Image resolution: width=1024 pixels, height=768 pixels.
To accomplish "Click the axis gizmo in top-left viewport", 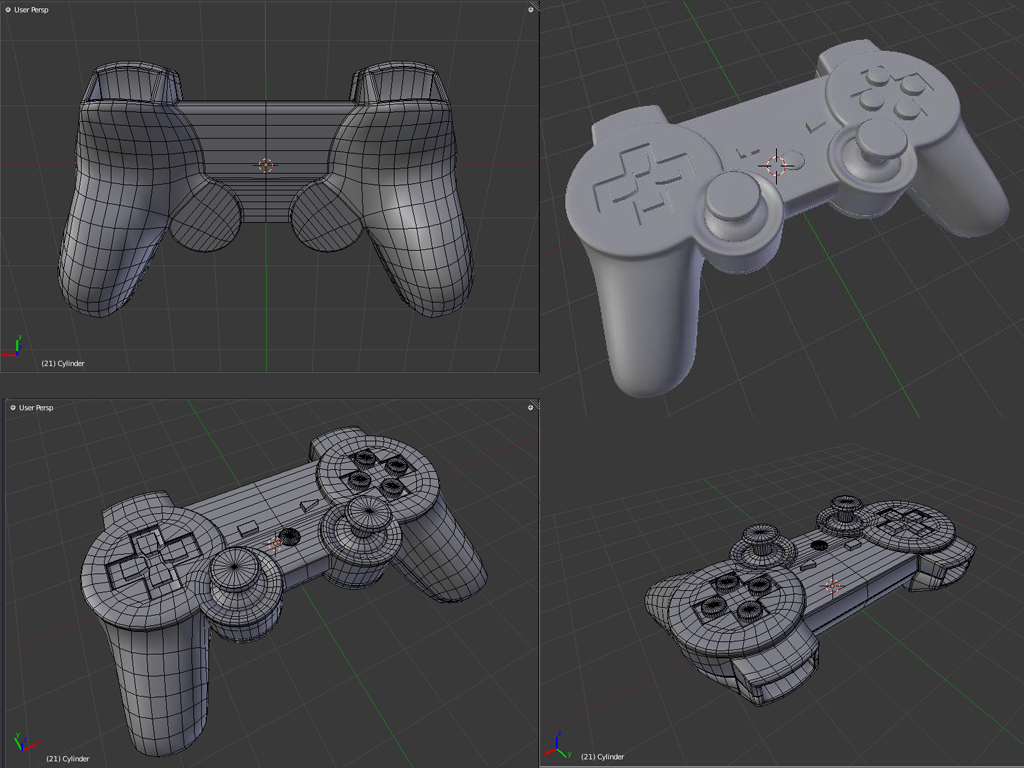I will pos(13,346).
